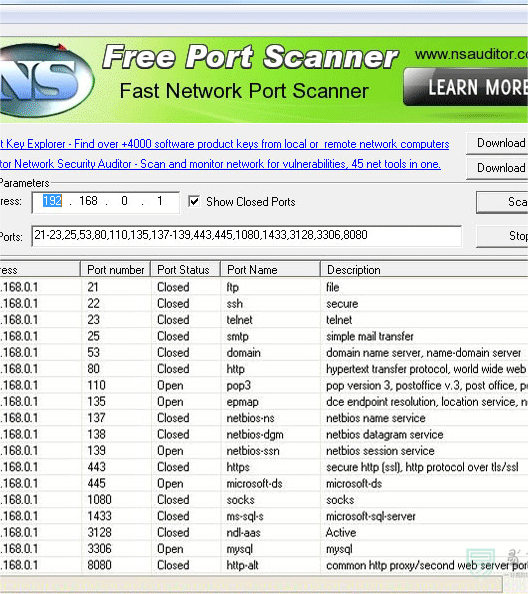Select the microsoft-ds port name cell

click(254, 483)
